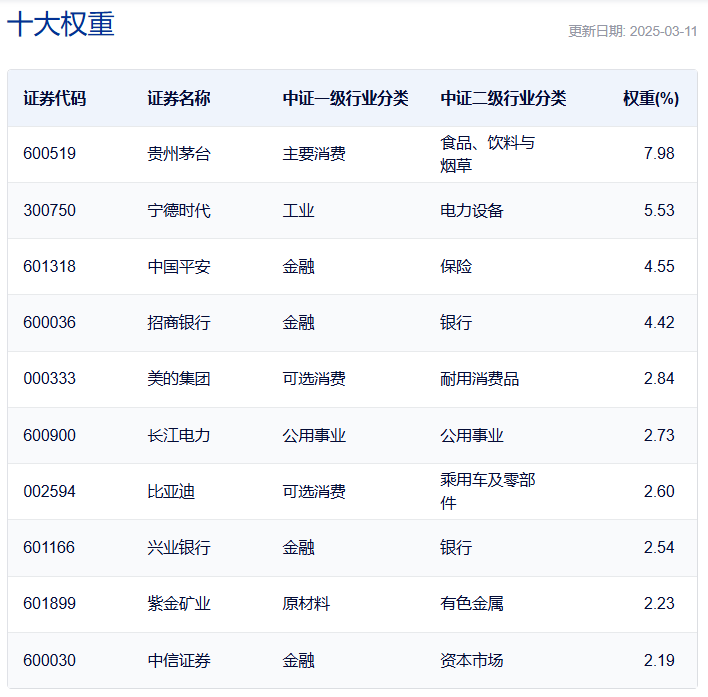Click 电力设备 industry classification cell
This screenshot has height=697, width=708.
472,211
